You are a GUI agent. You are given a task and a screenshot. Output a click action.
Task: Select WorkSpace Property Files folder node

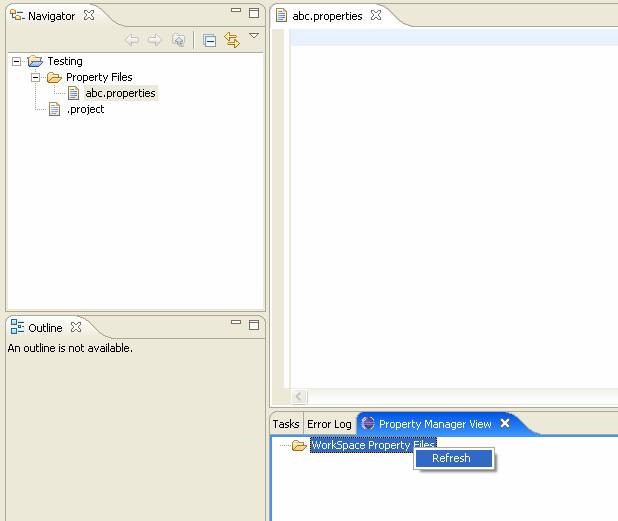[x=372, y=445]
